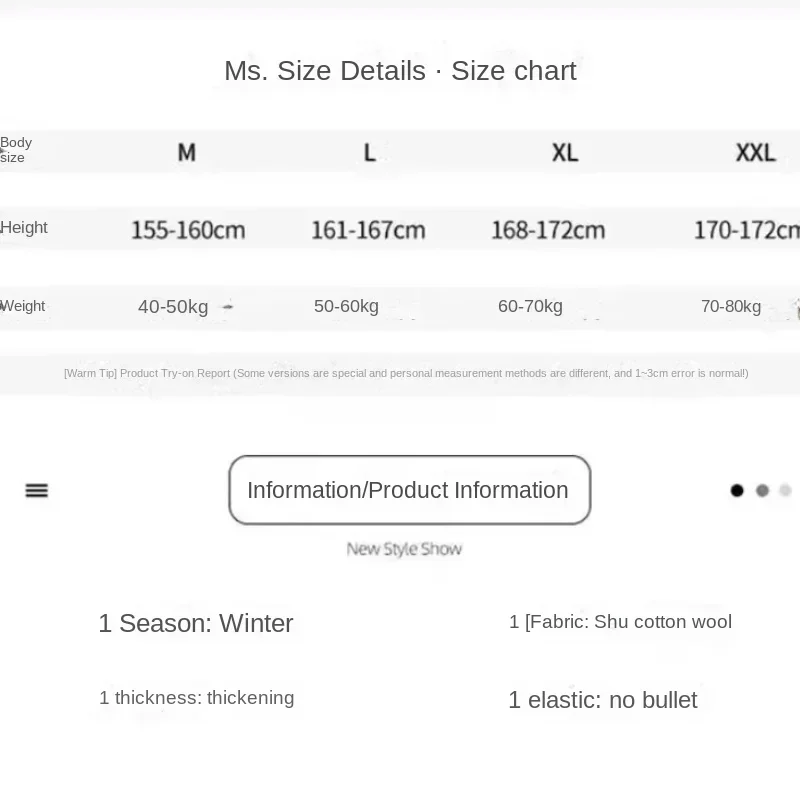This screenshot has width=800, height=800.
Task: Click the Information/Product Information button
Action: pyautogui.click(x=410, y=490)
